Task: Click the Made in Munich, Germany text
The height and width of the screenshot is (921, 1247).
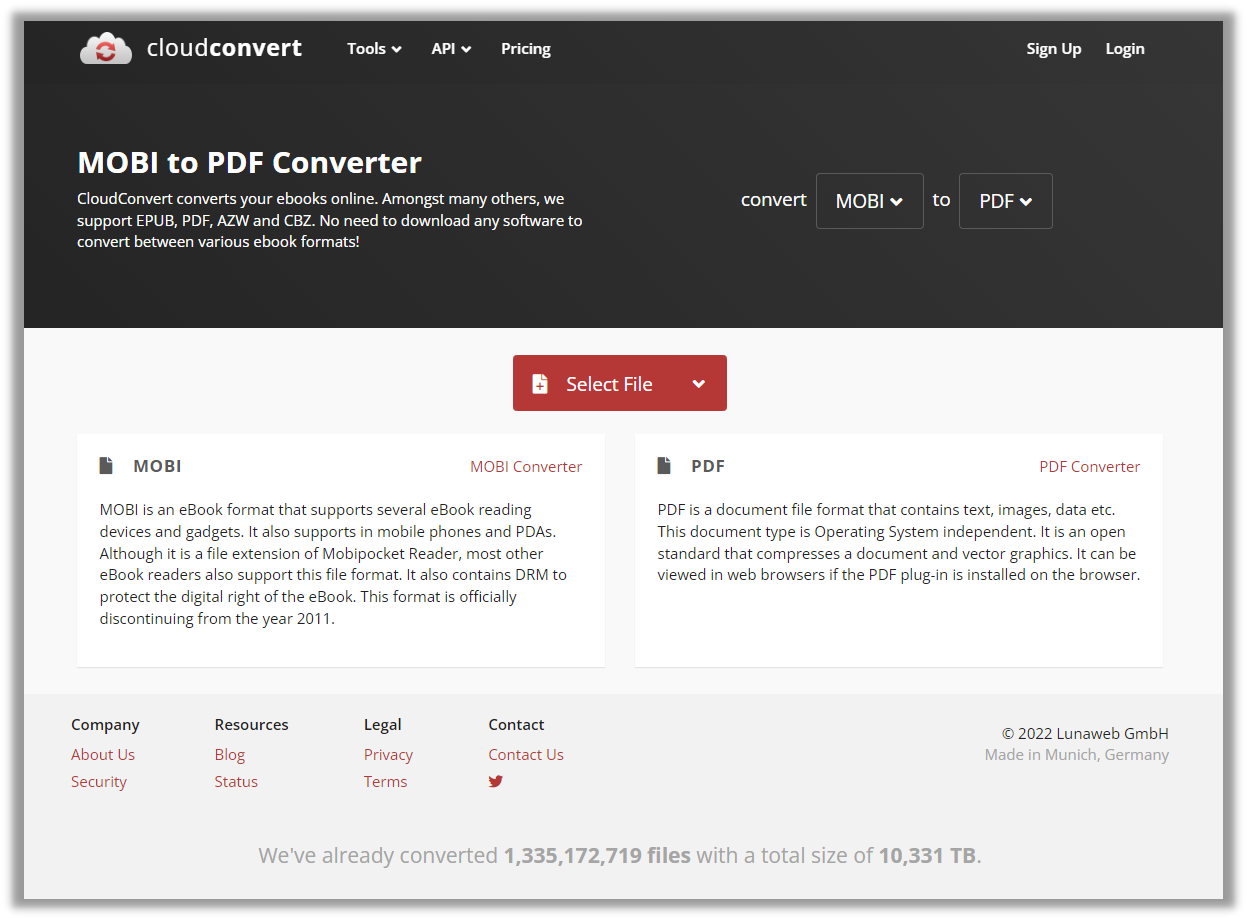Action: point(1077,755)
